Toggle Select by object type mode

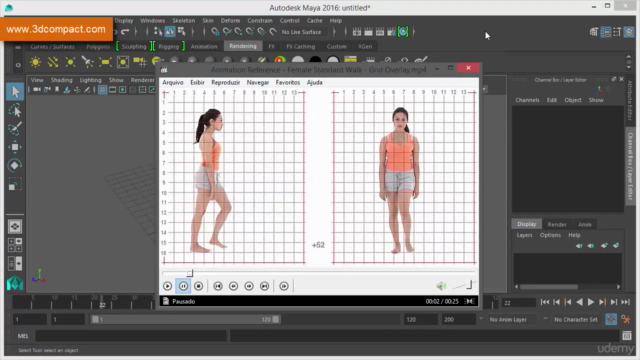coord(170,31)
